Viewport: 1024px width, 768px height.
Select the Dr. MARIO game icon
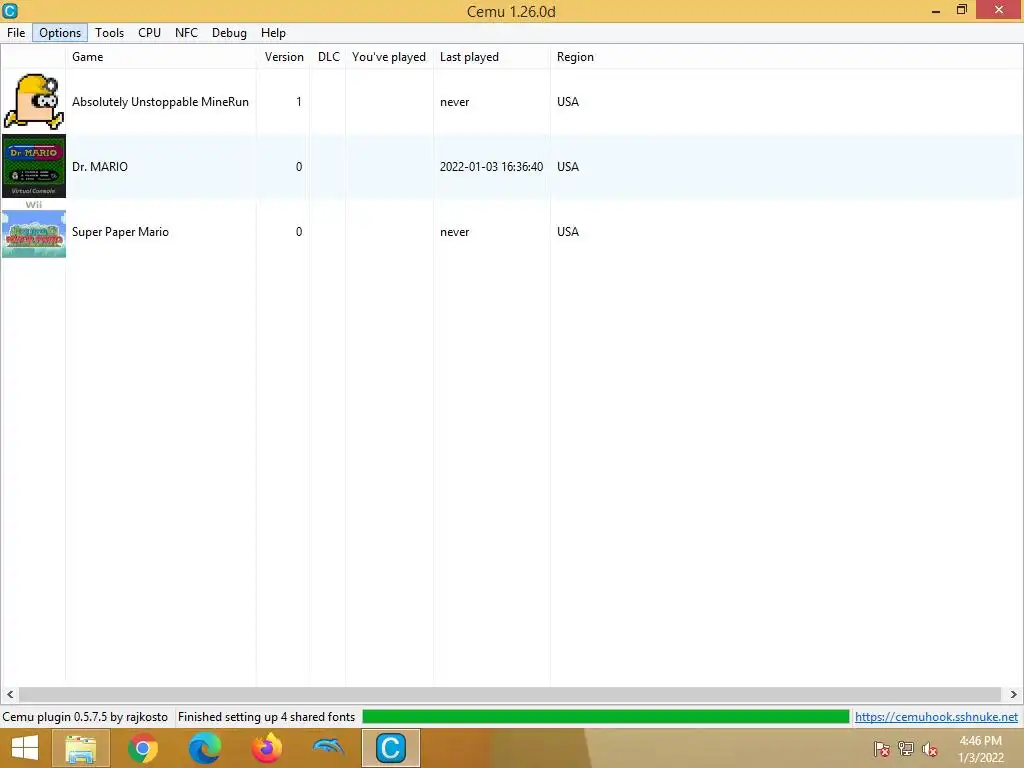pyautogui.click(x=34, y=166)
